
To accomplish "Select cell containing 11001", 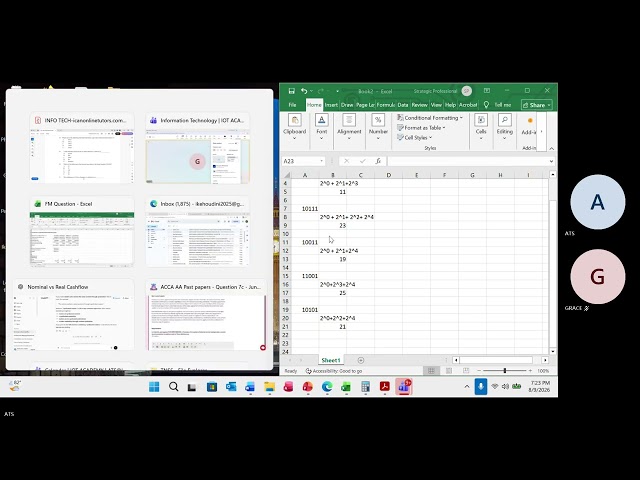I will 304,276.
